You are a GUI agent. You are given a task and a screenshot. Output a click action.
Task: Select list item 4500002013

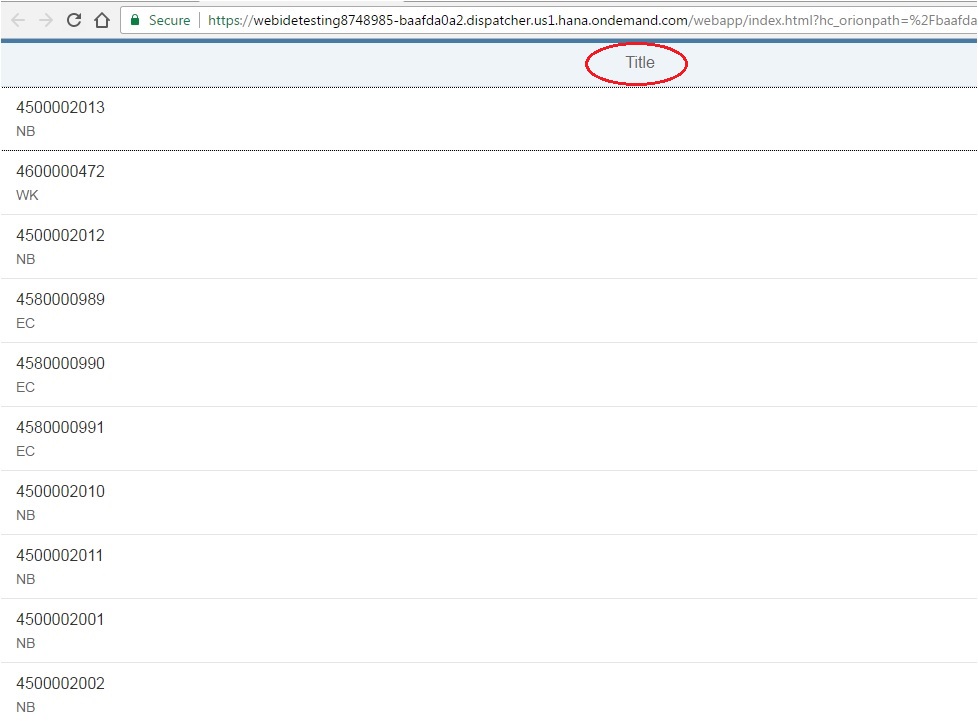tap(489, 119)
